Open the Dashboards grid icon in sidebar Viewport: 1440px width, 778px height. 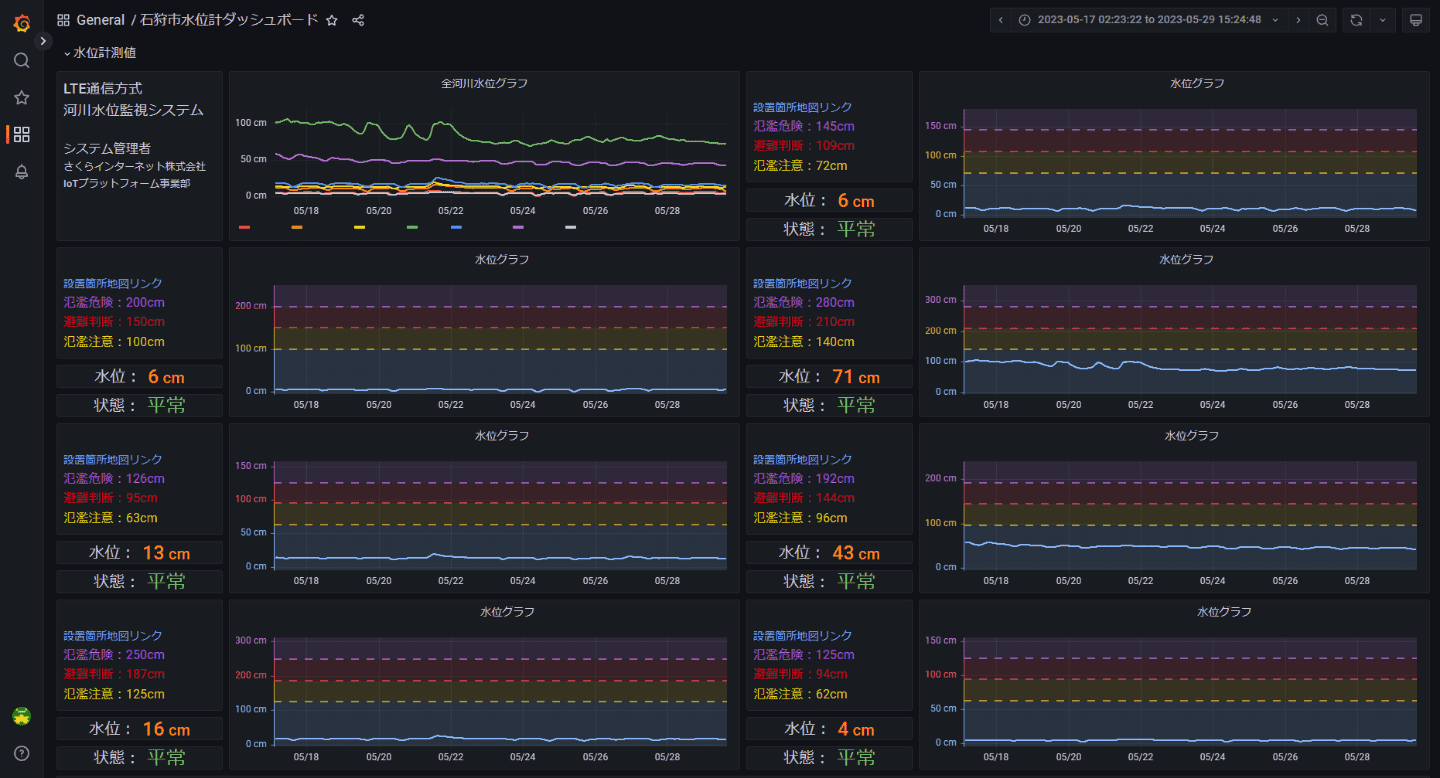point(21,134)
